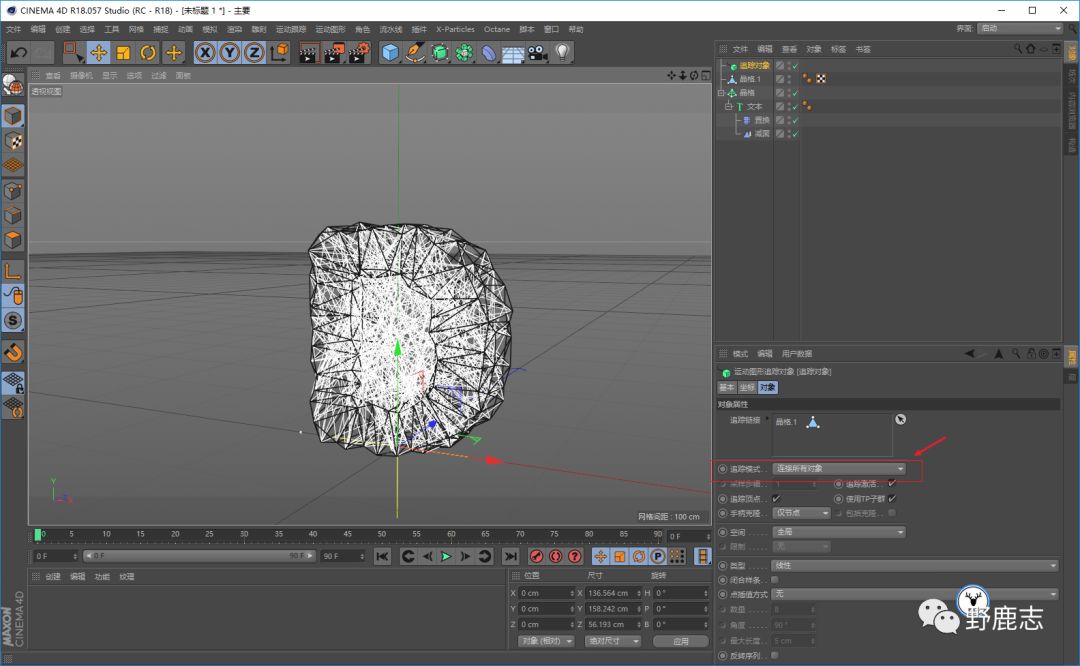1080x666 pixels.
Task: Open the green array modeling icon
Action: coord(464,52)
